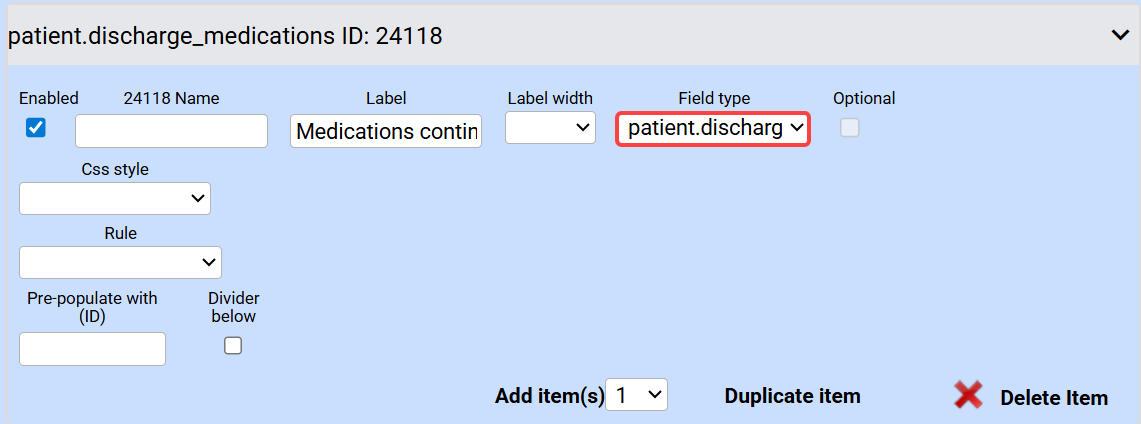Image resolution: width=1141 pixels, height=424 pixels.
Task: Open the Label width dropdown
Action: click(x=550, y=128)
